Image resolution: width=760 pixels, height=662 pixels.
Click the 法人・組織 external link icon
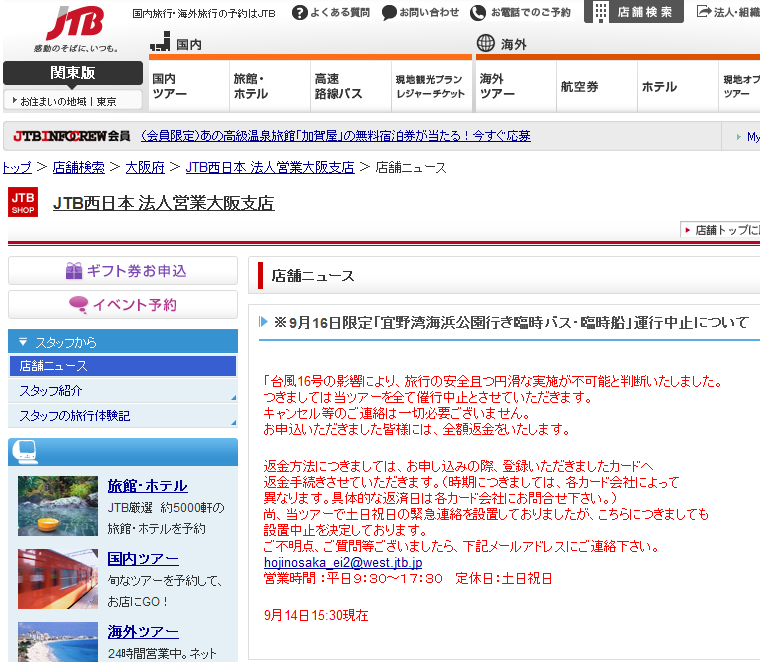(x=704, y=12)
